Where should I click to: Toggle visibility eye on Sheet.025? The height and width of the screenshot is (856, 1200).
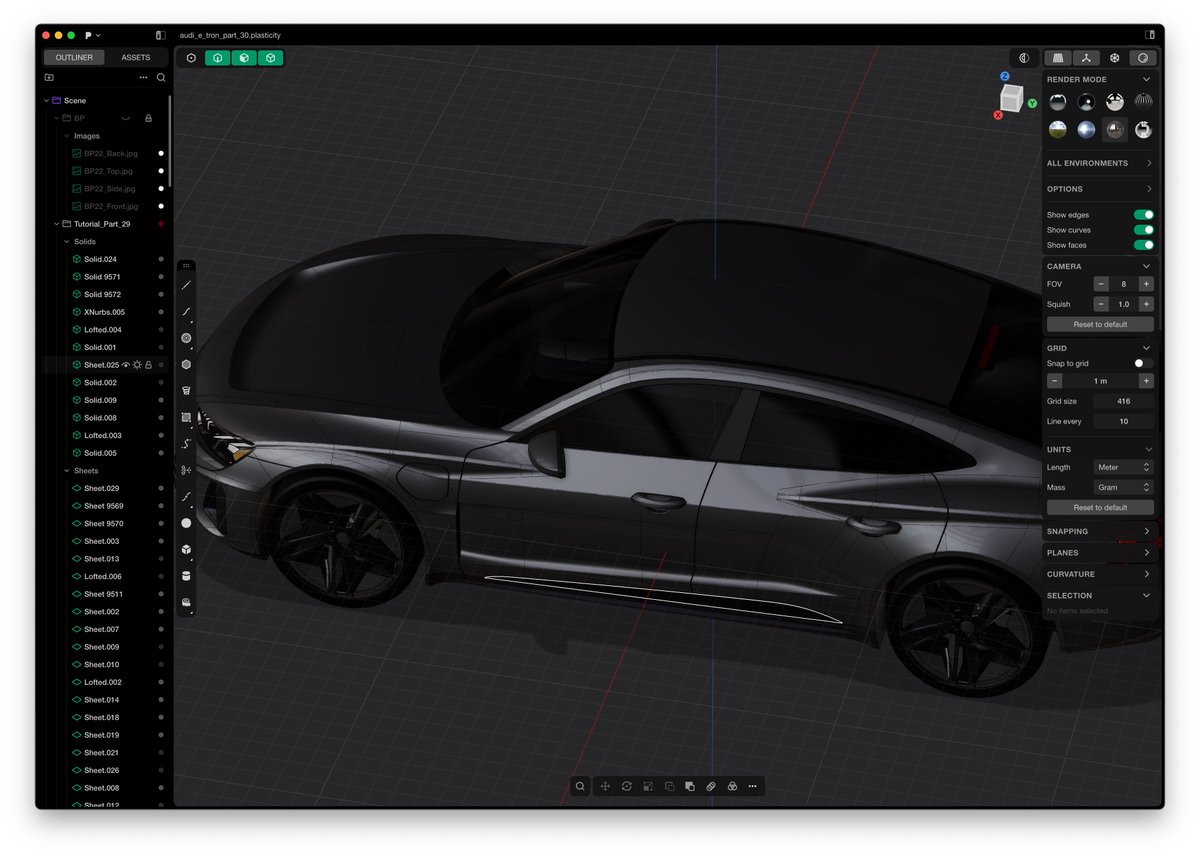(x=126, y=365)
